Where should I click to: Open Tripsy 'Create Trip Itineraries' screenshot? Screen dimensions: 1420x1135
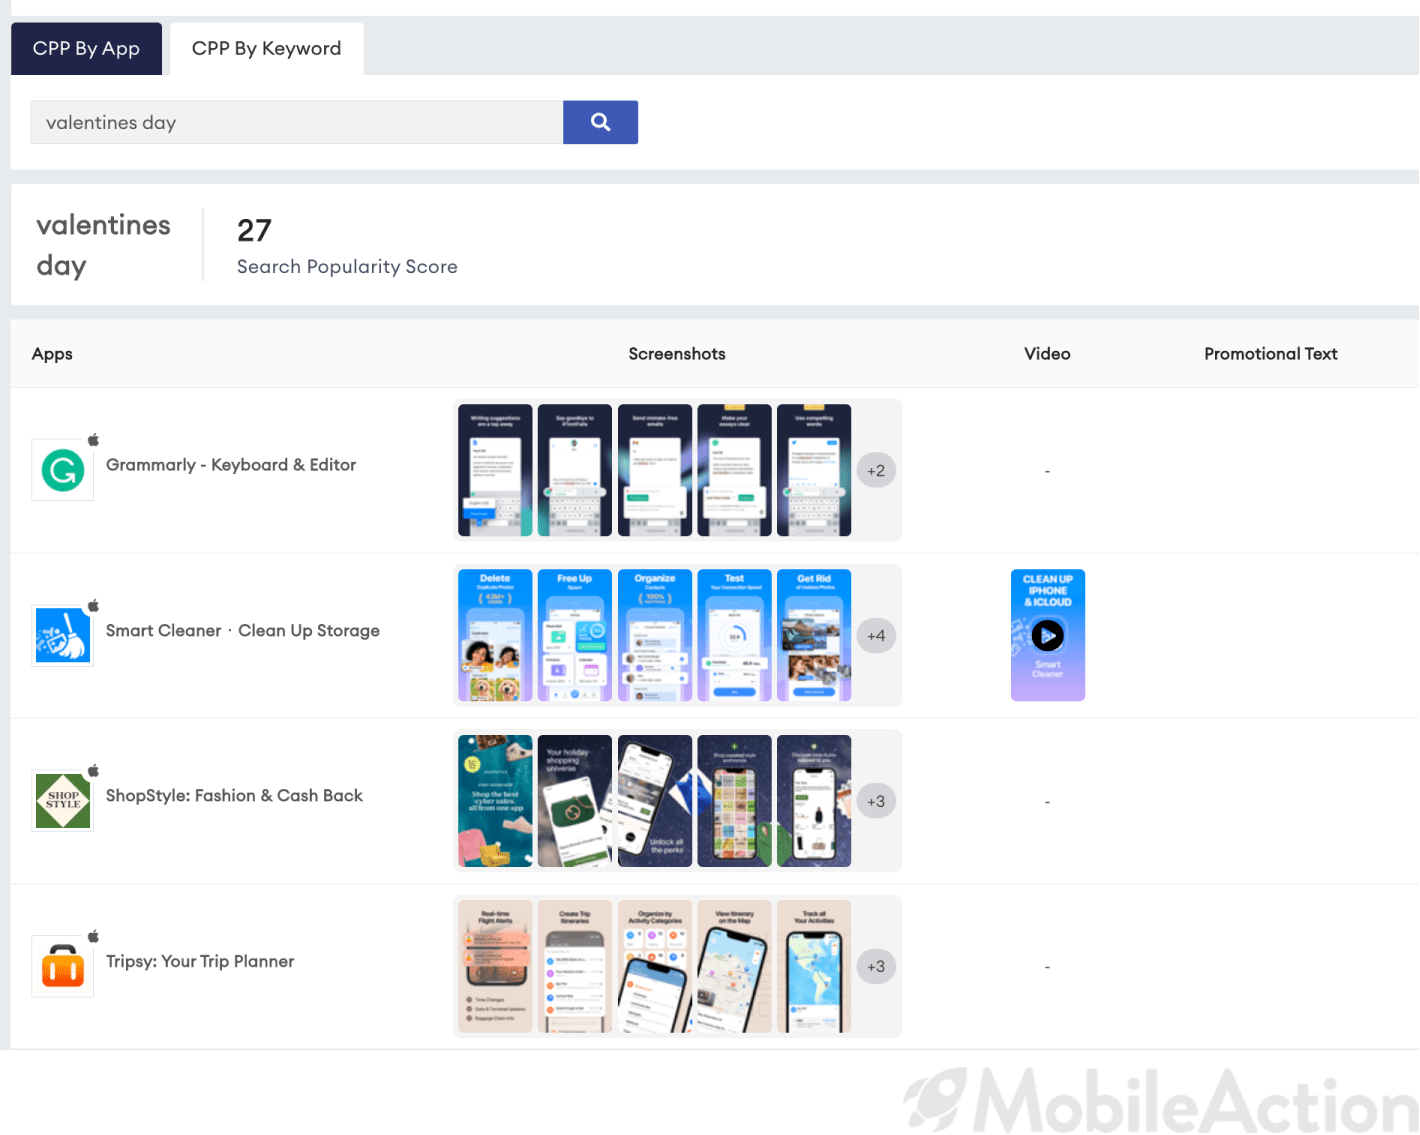tap(575, 966)
